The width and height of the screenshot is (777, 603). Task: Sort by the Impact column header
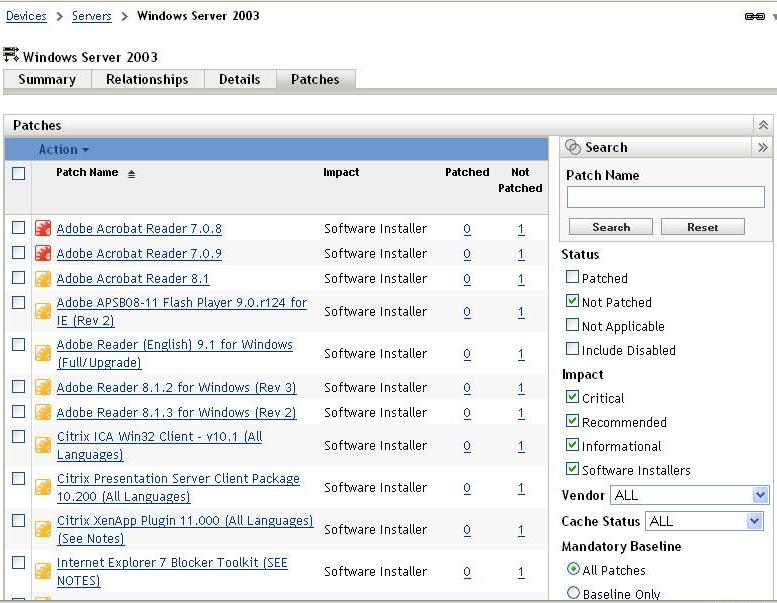pyautogui.click(x=341, y=172)
